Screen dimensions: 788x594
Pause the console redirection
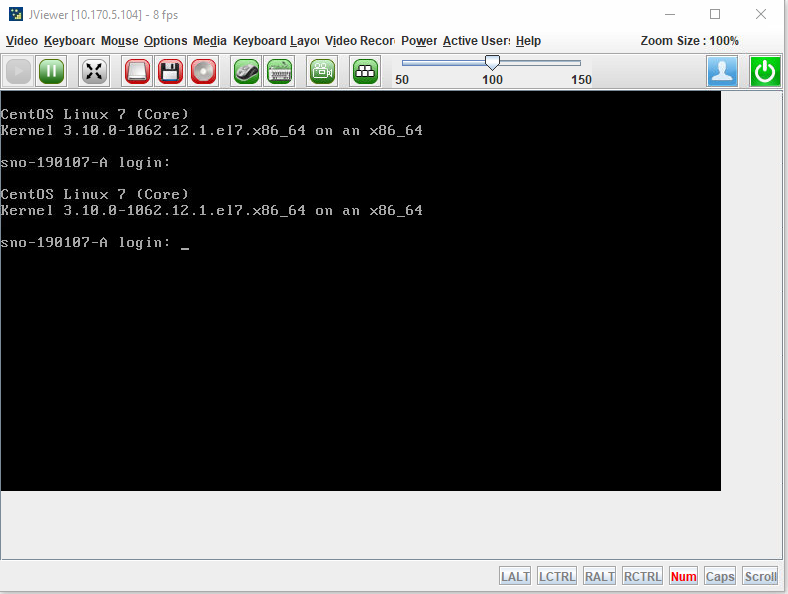coord(51,71)
